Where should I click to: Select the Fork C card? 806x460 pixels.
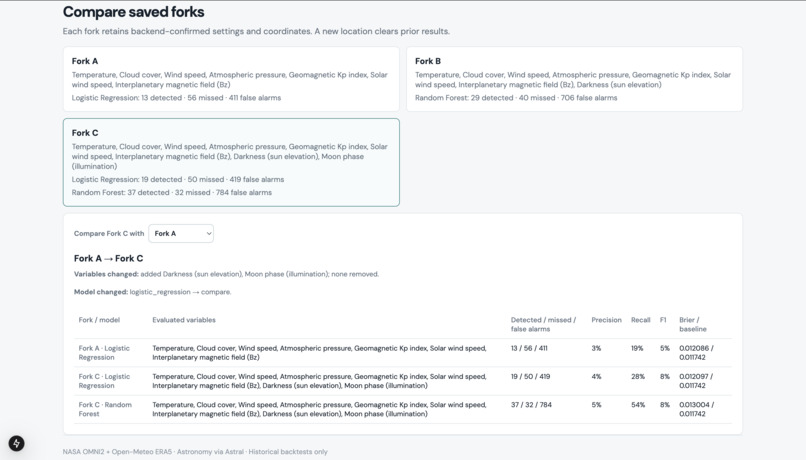[231, 162]
